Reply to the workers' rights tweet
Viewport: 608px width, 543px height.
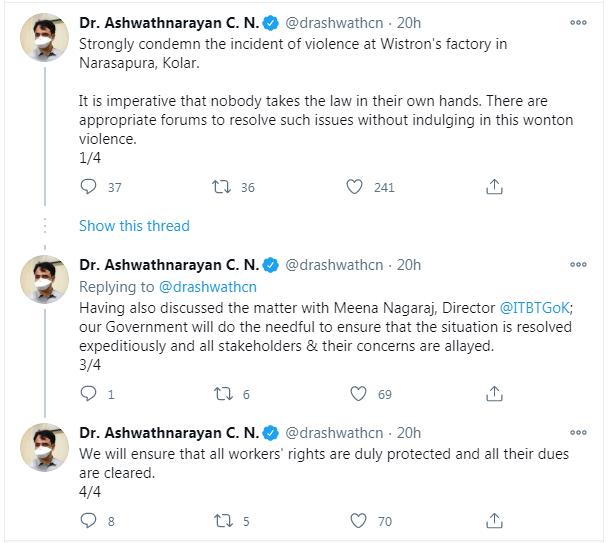click(x=88, y=521)
